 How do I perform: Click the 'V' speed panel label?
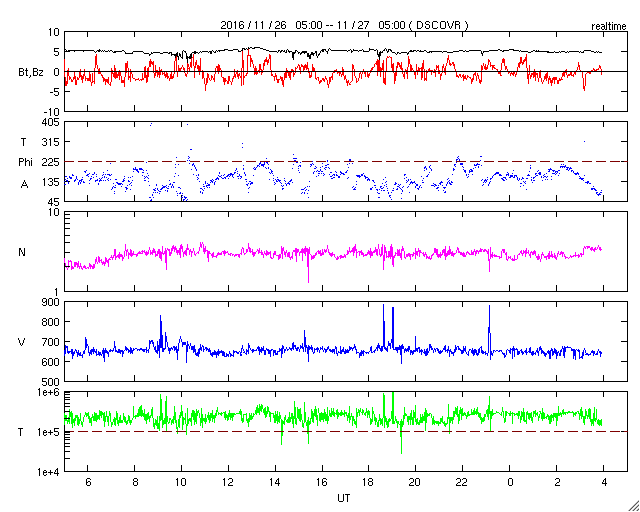pos(22,342)
